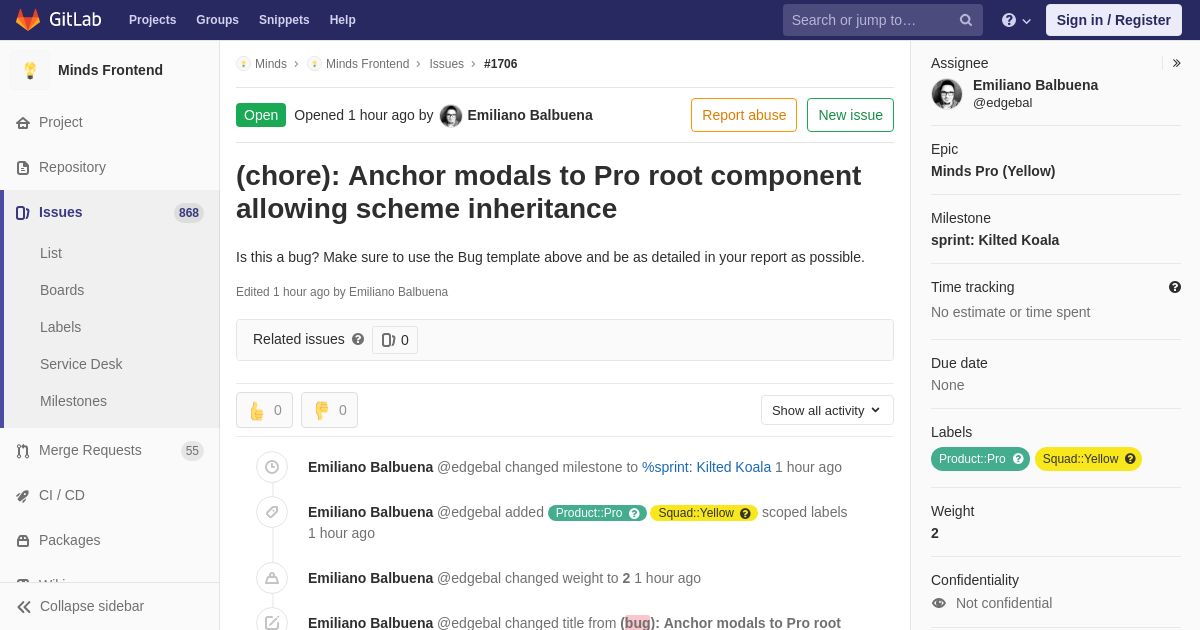Click the Minds Frontend lightbulb project avatar
Screen dimensions: 1200x630
[x=30, y=70]
